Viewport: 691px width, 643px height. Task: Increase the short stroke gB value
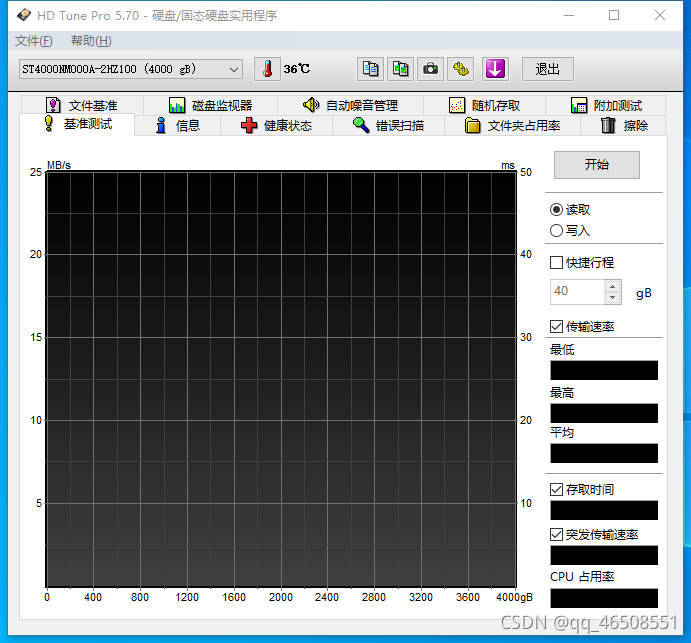612,286
